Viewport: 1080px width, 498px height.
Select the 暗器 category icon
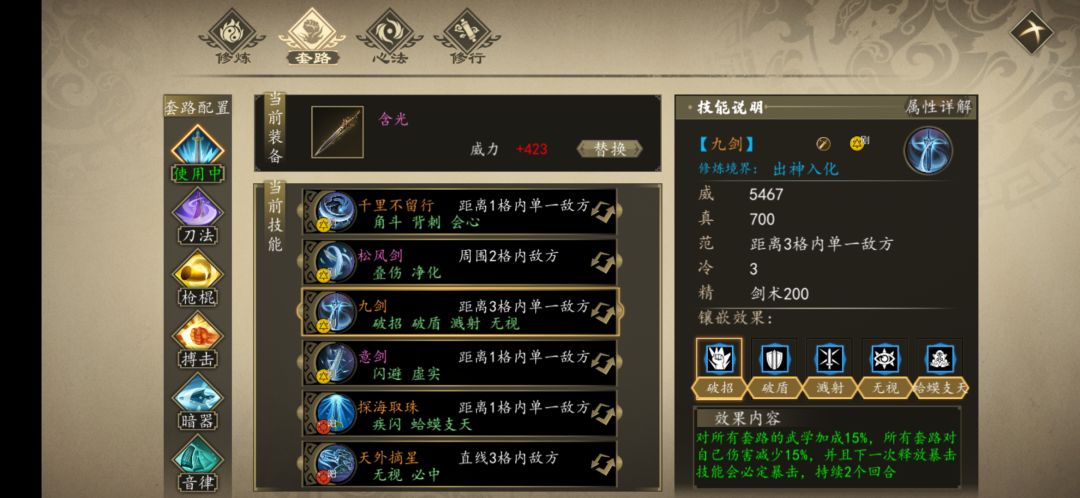point(198,393)
